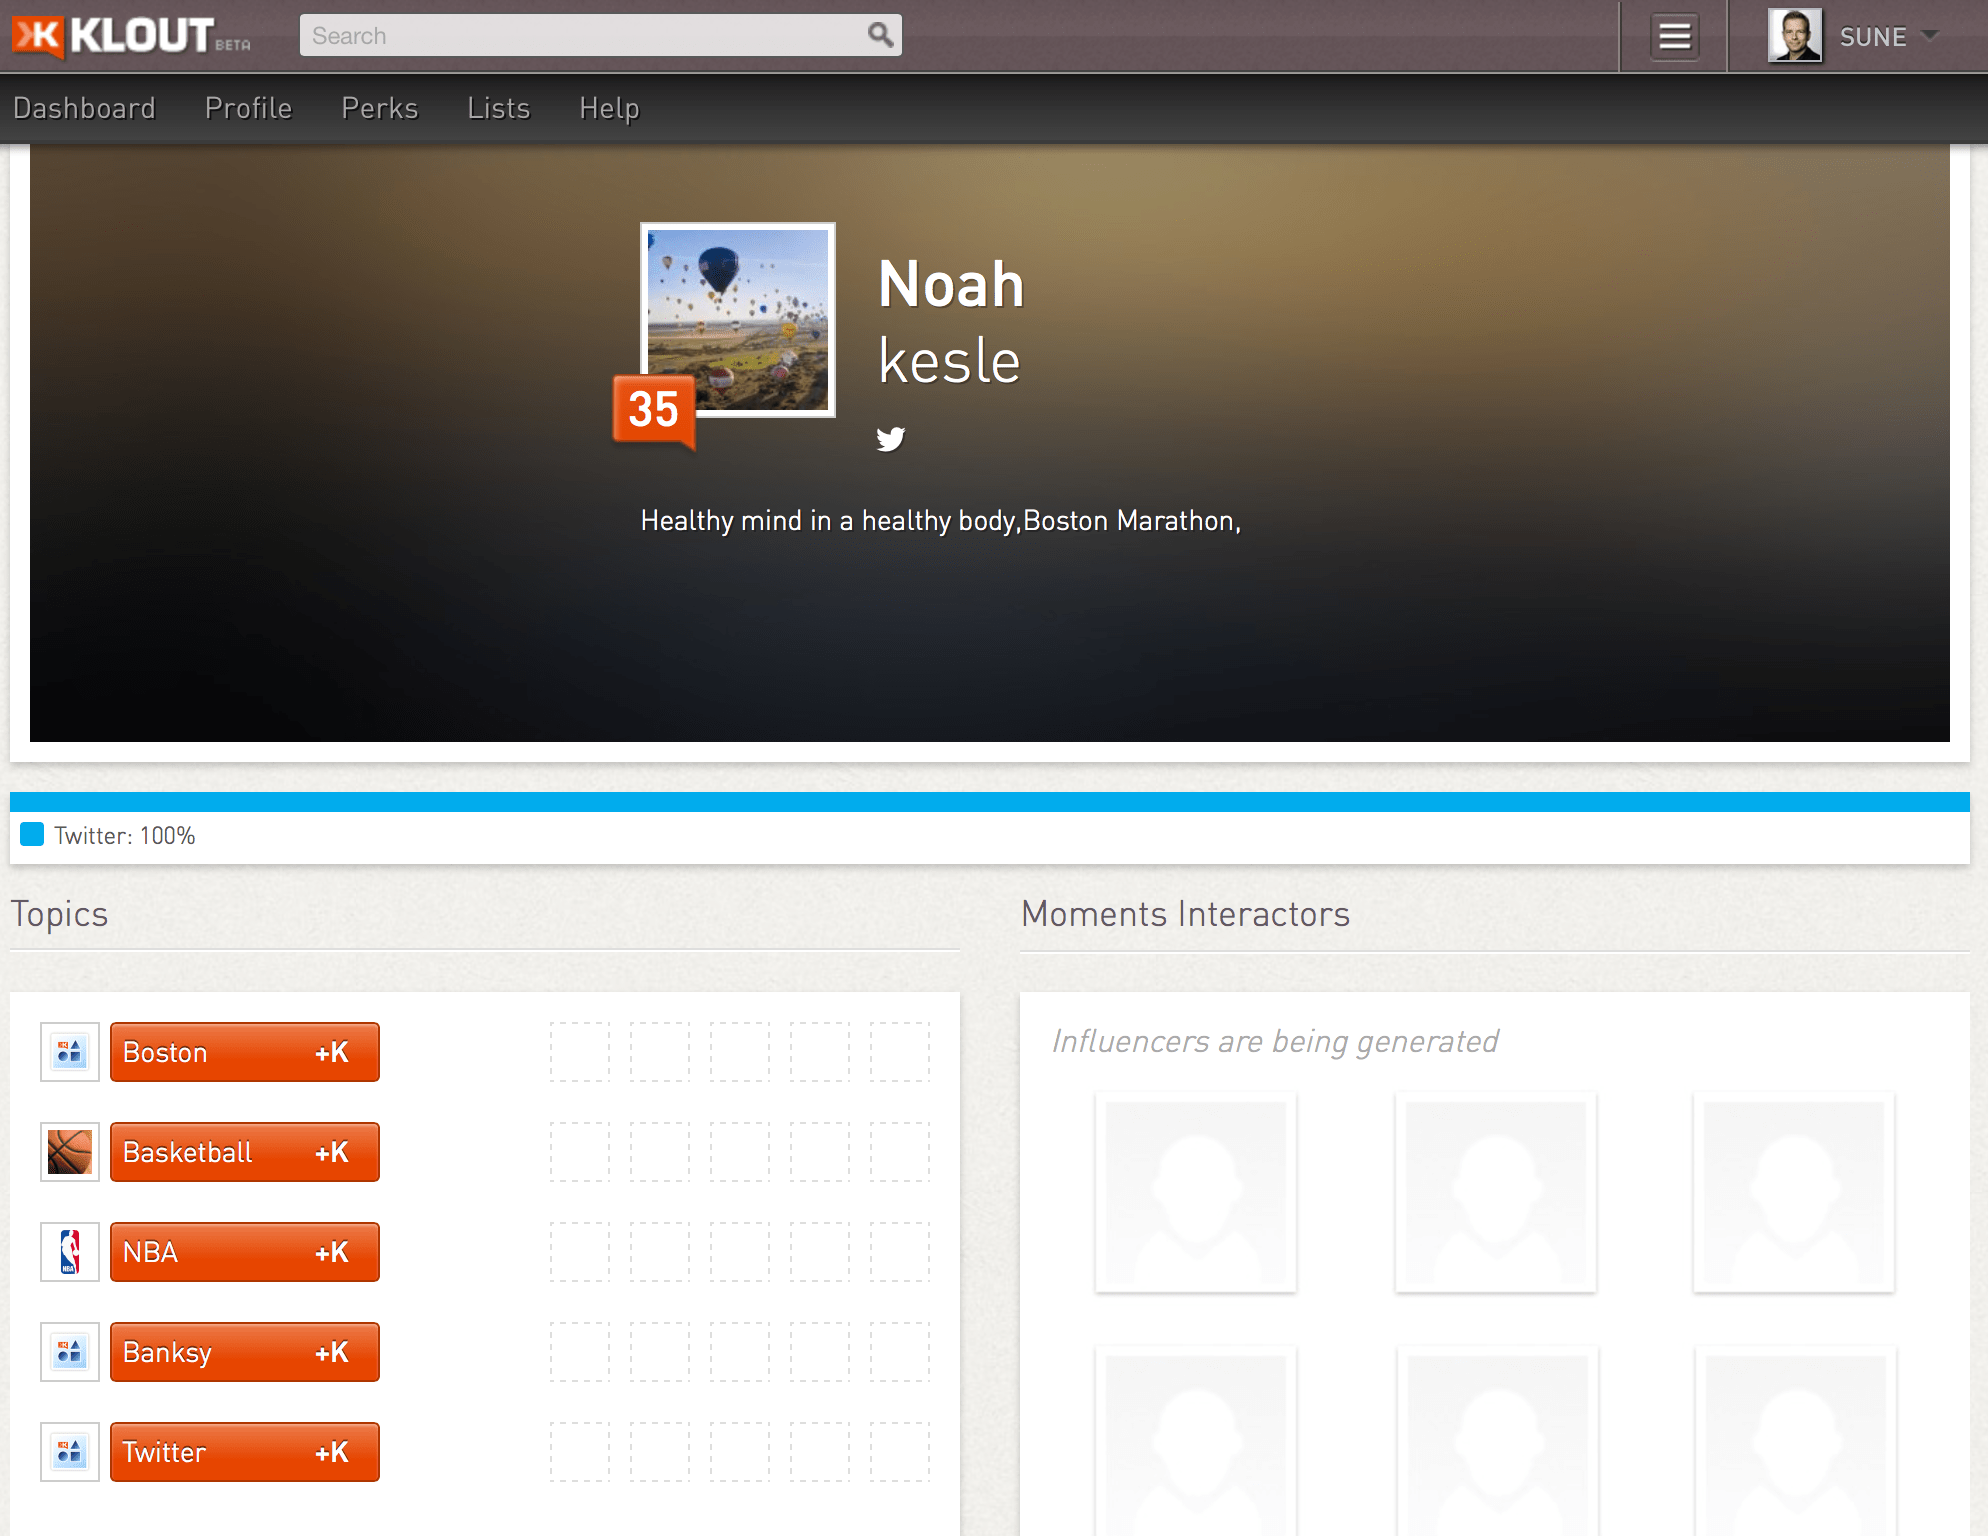Click the orange Klout score badge 35
Viewport: 1988px width, 1536px height.
coord(652,408)
